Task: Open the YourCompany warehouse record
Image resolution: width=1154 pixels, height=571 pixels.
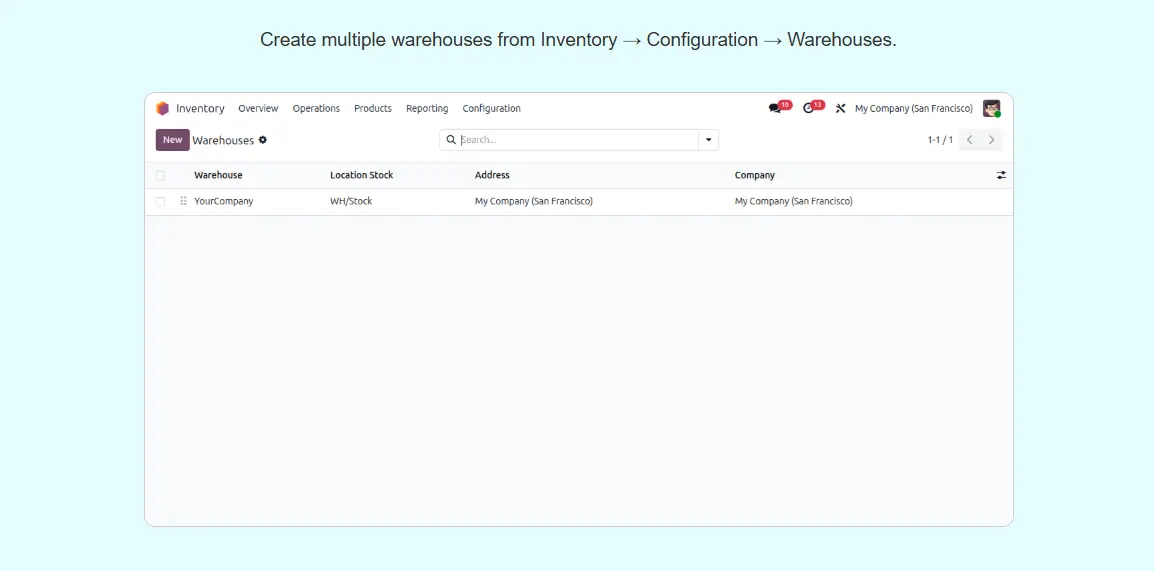Action: [x=224, y=201]
